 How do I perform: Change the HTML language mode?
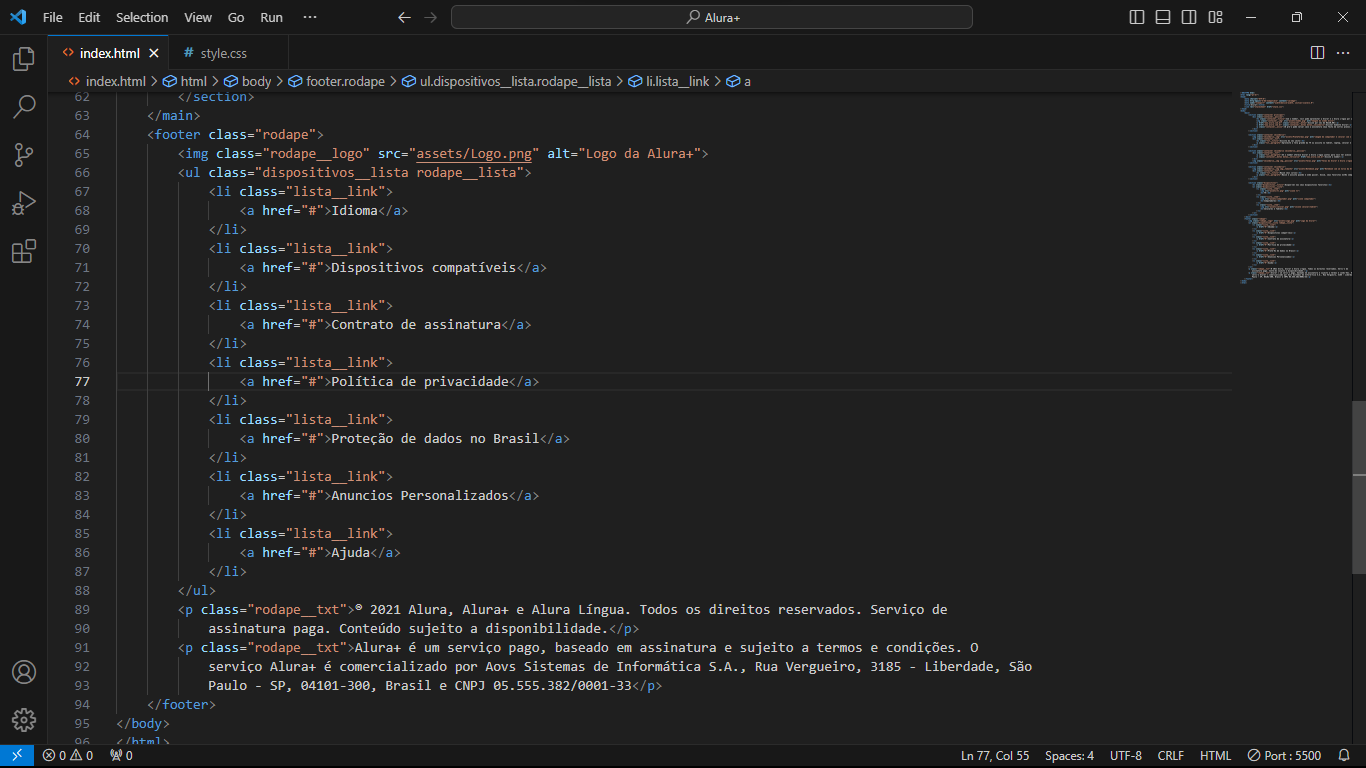pyautogui.click(x=1215, y=756)
